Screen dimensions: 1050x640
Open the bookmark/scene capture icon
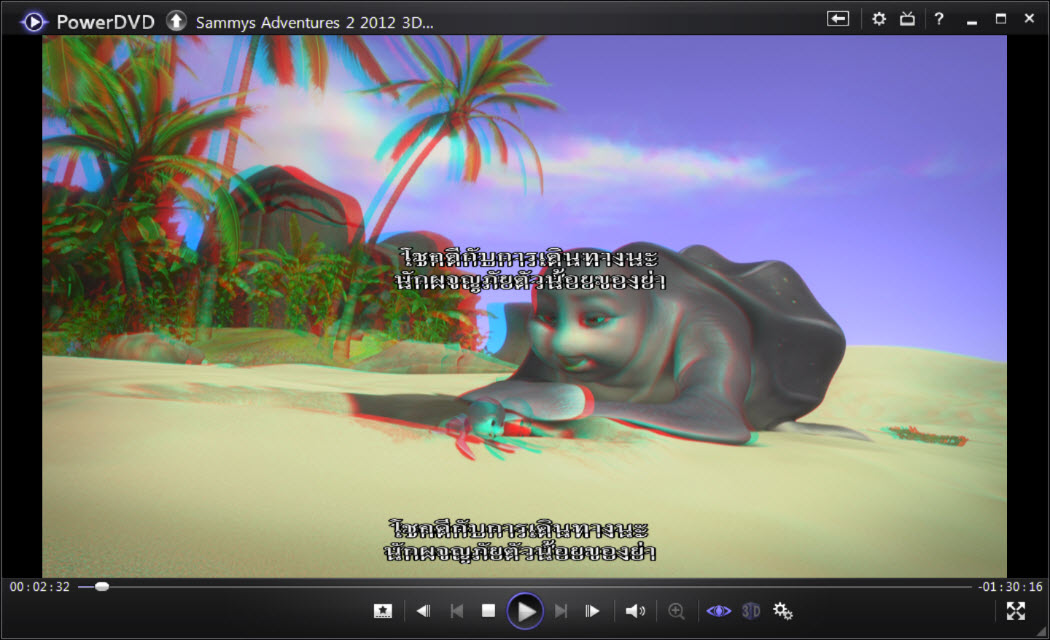382,611
